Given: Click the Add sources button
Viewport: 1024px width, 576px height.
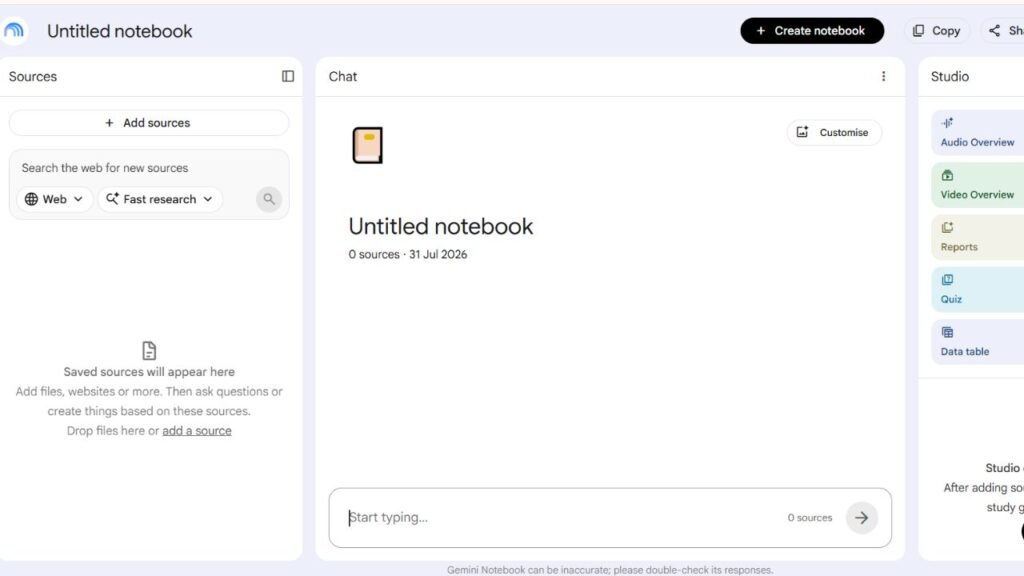Looking at the screenshot, I should [x=149, y=123].
